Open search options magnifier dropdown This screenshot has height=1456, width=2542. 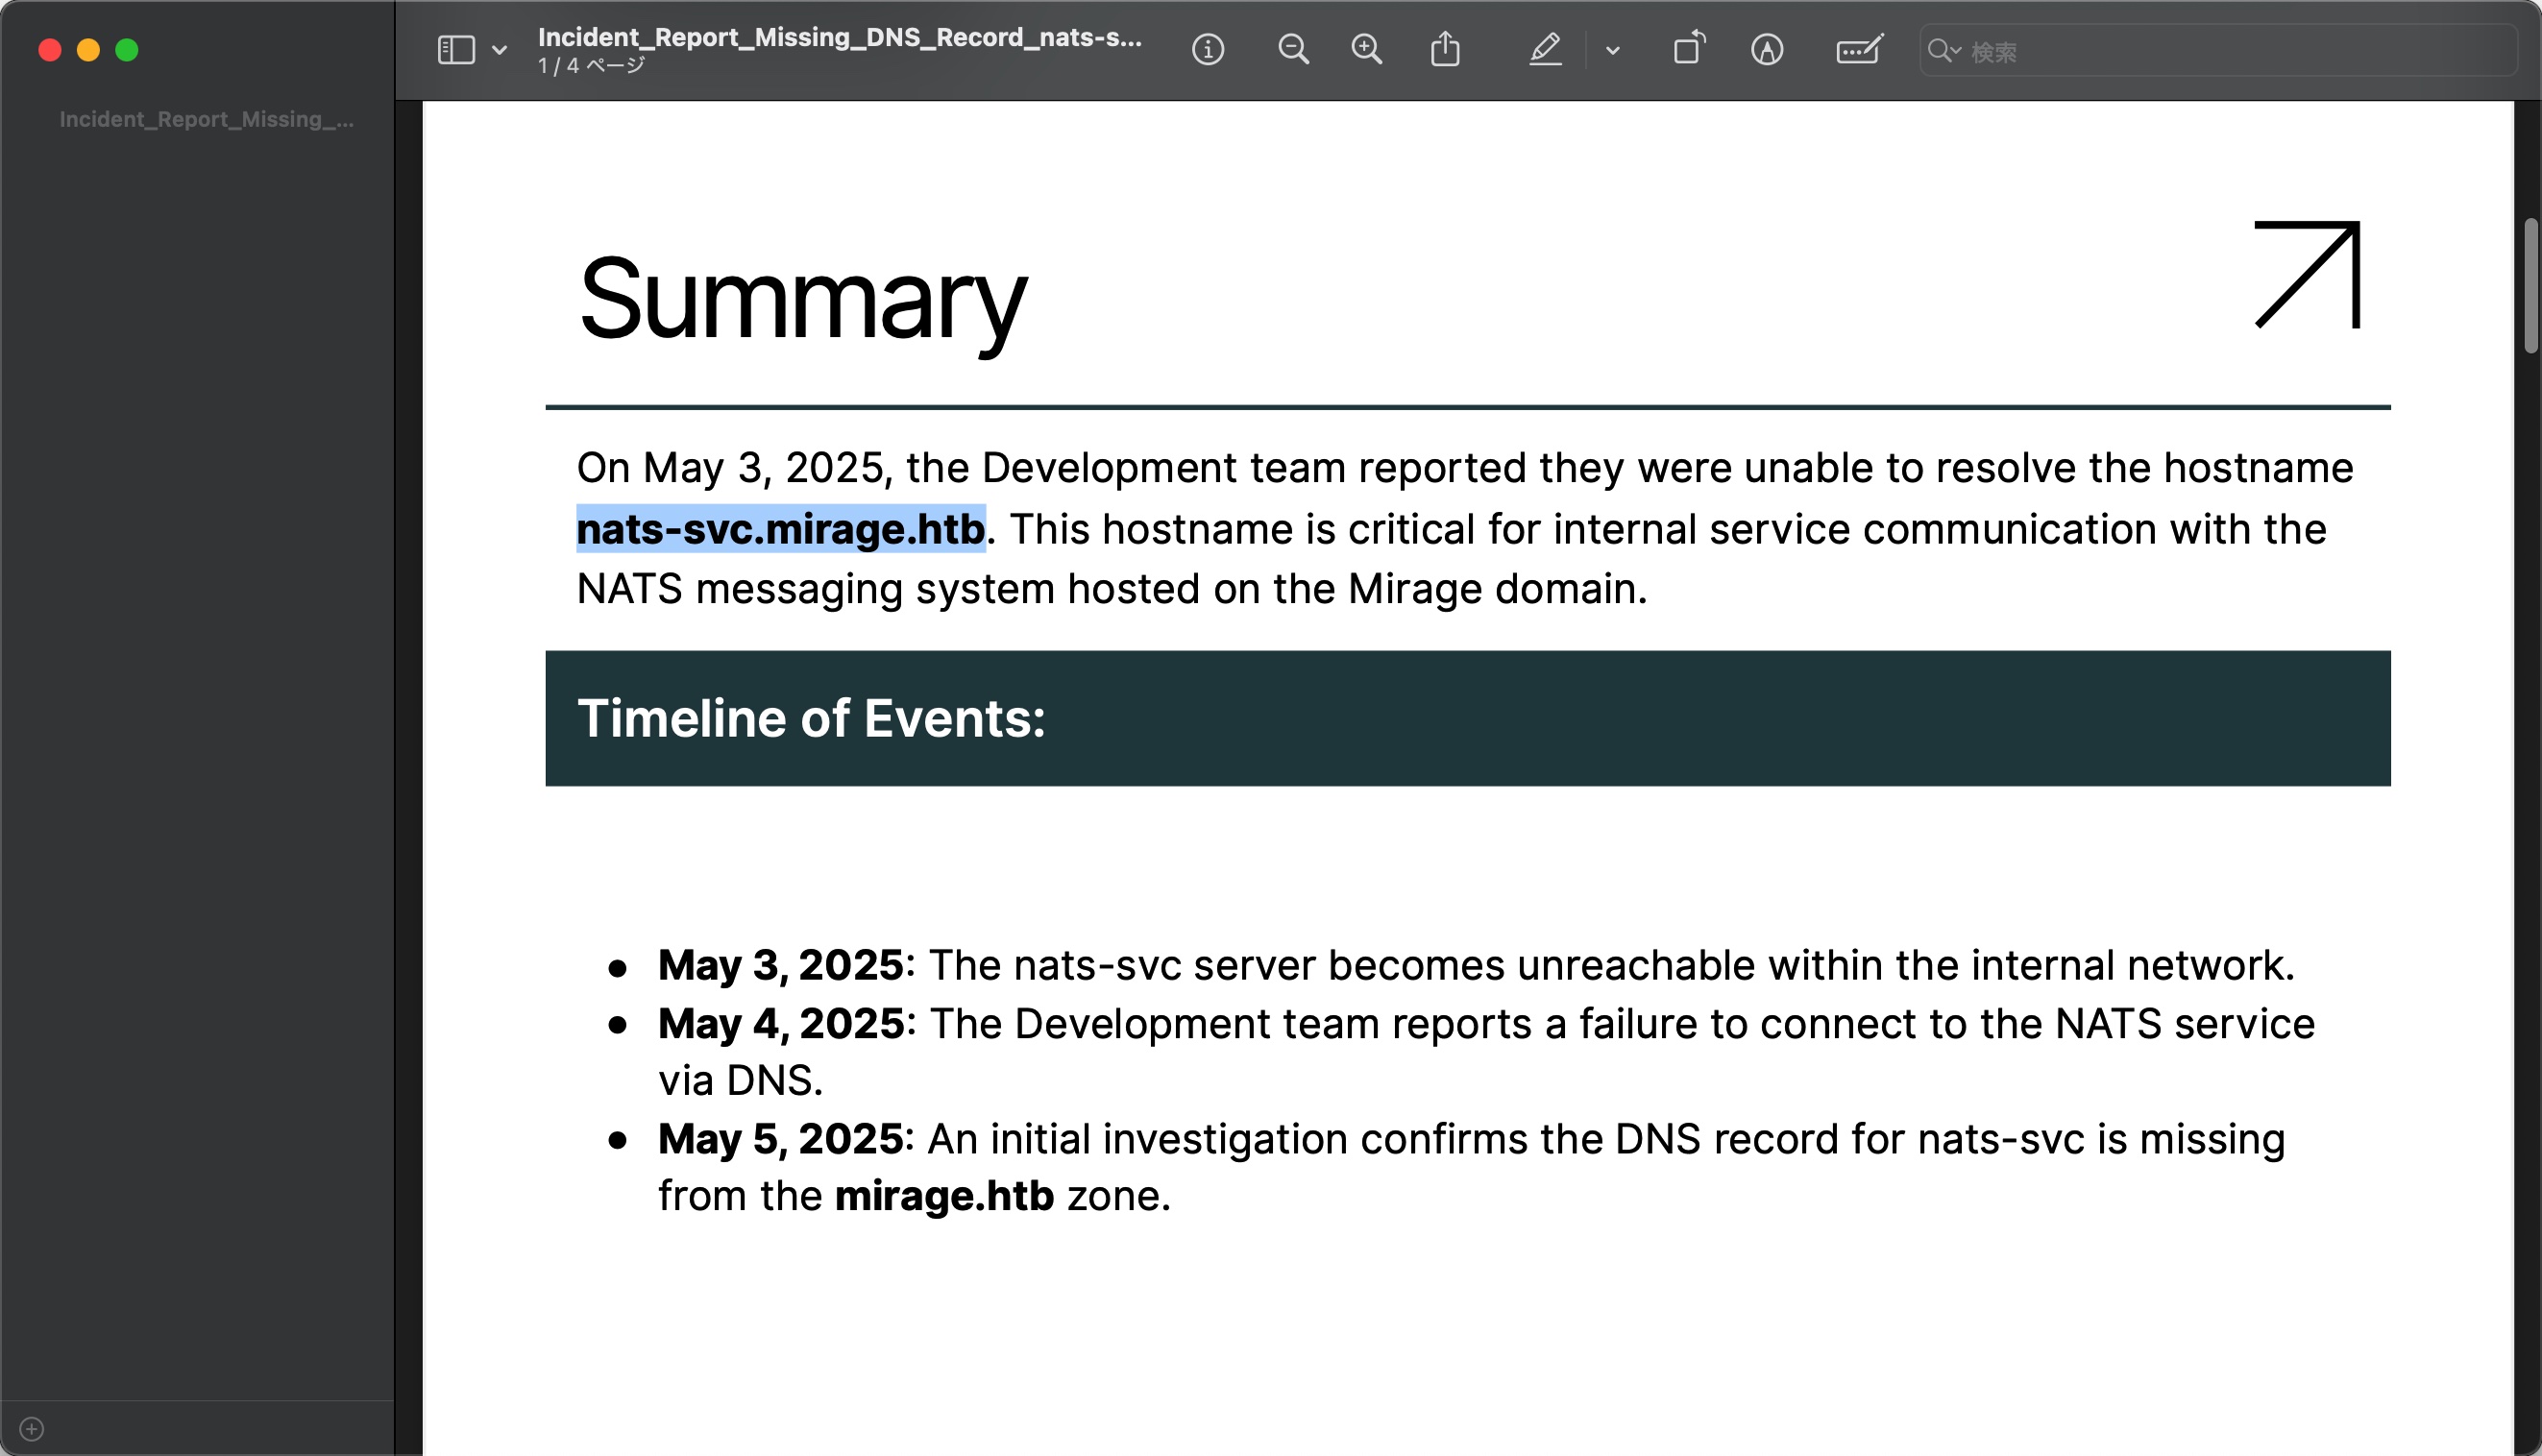tap(1944, 51)
